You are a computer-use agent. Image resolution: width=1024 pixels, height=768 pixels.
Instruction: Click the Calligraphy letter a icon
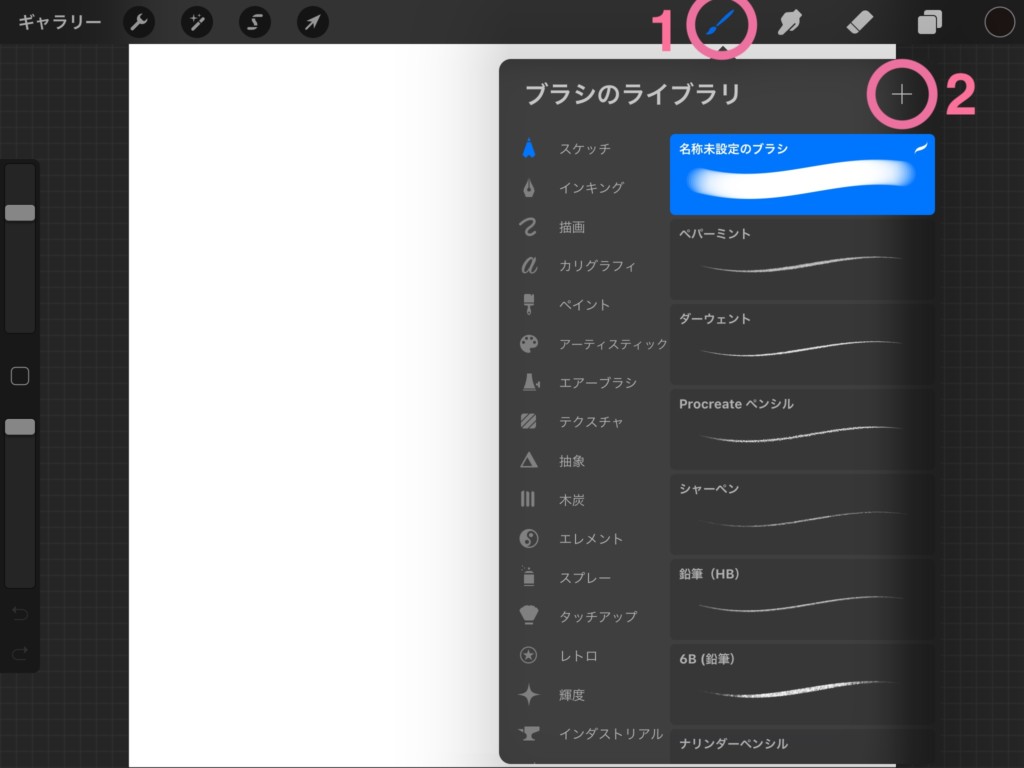coord(529,265)
